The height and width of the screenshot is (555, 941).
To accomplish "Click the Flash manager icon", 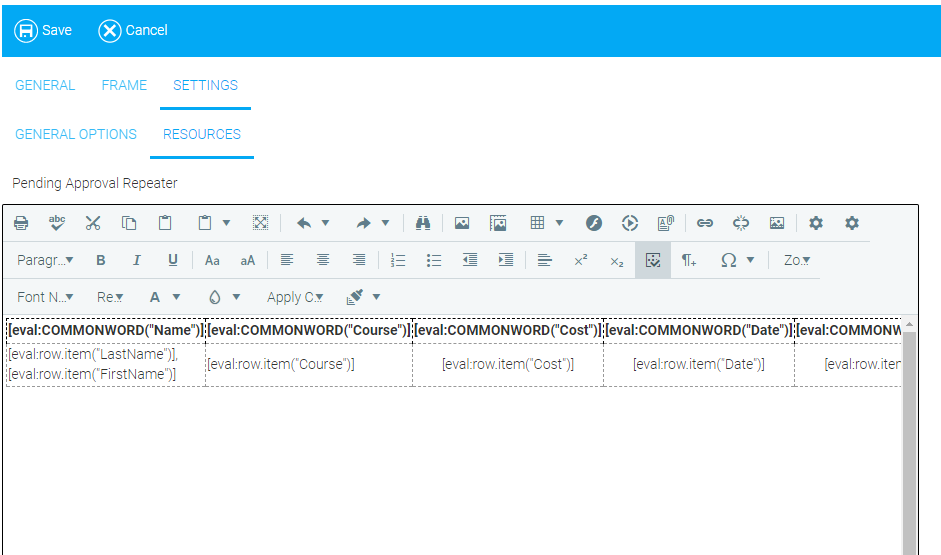I will point(594,223).
